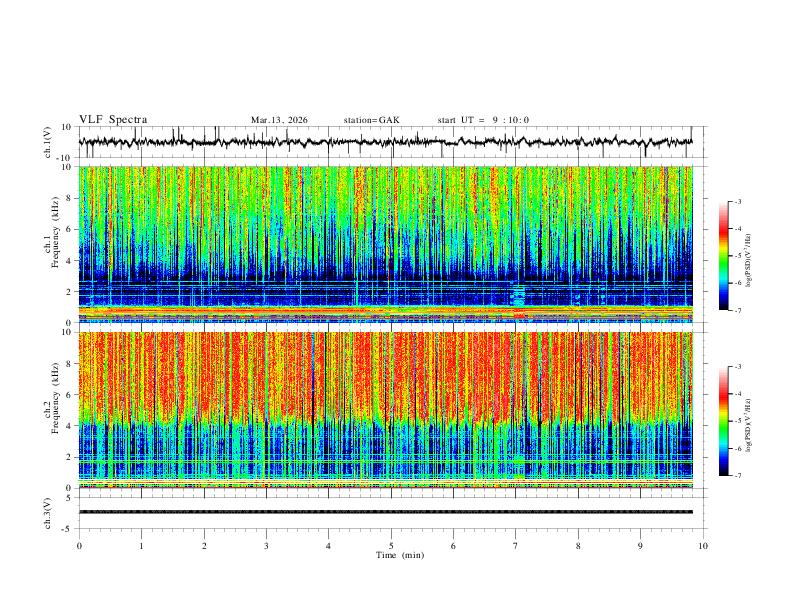Image resolution: width=792 pixels, height=612 pixels.
Task: Click time axis tick label "1"
Action: coord(141,546)
